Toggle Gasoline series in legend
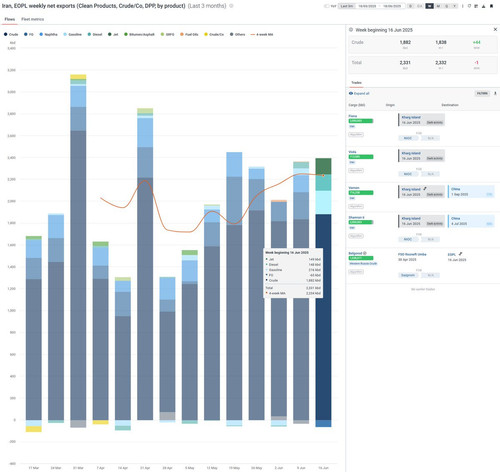 (72, 34)
